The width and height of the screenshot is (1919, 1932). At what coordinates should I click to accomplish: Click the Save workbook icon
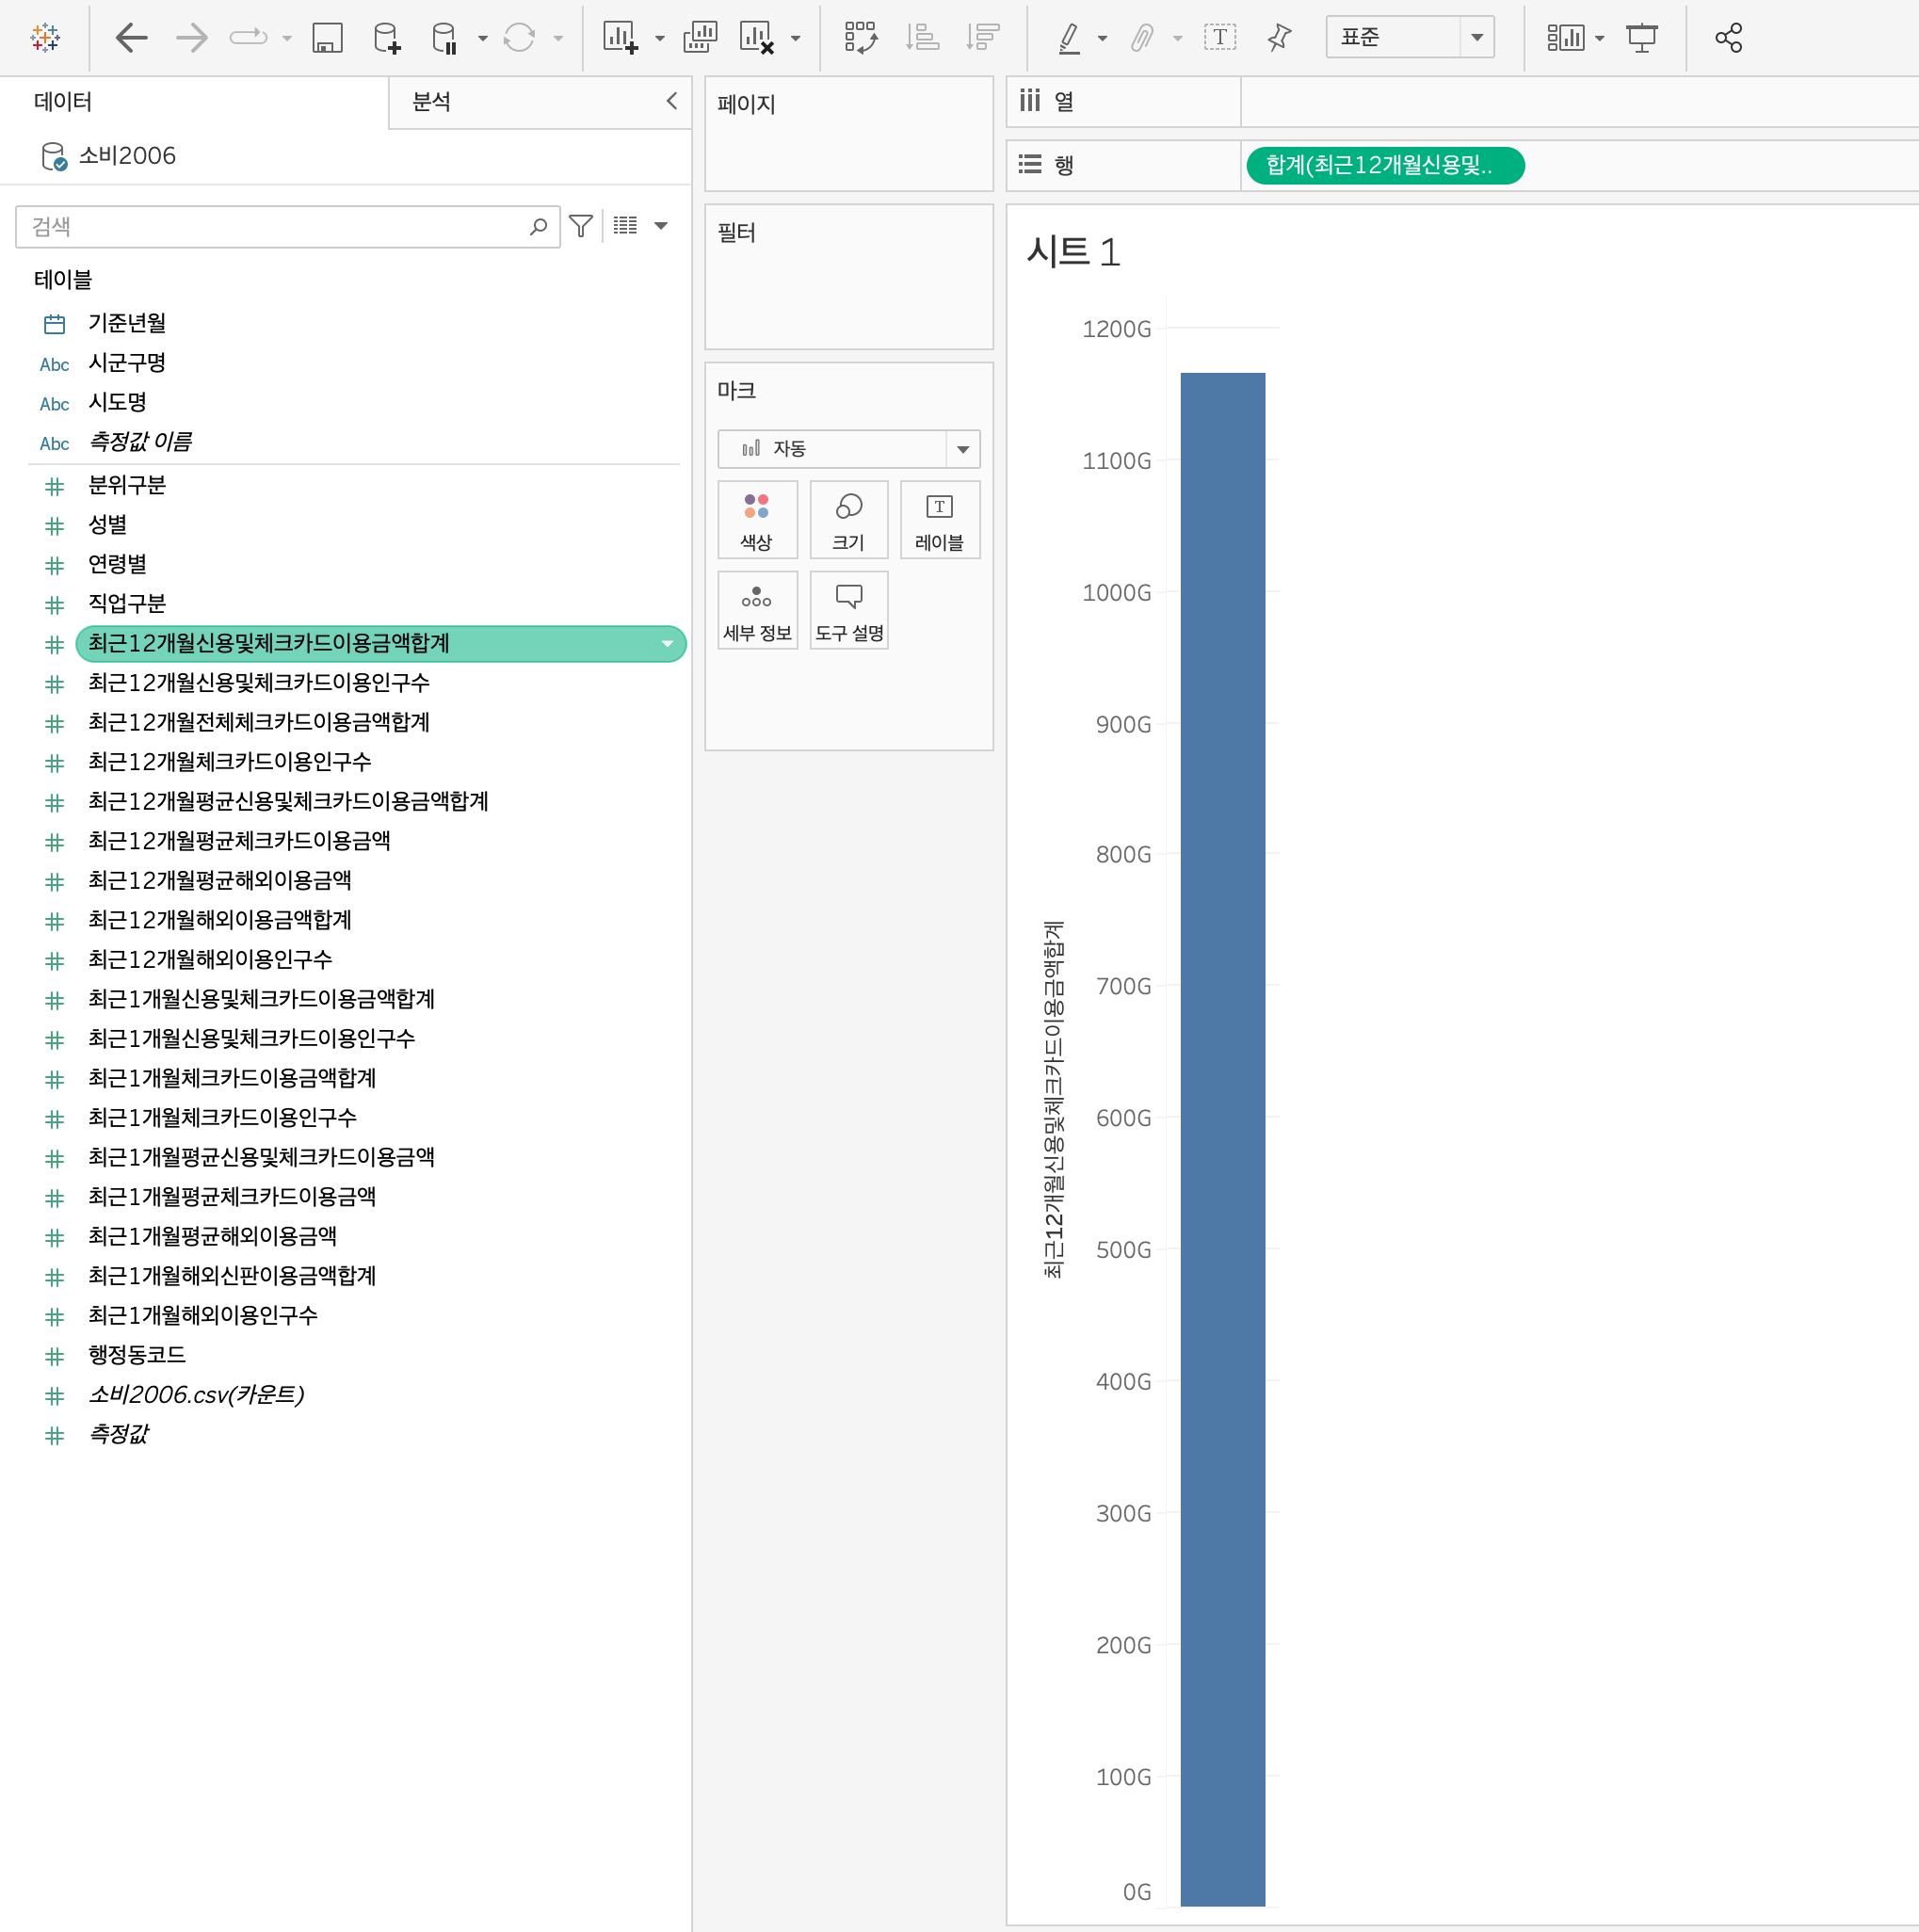click(327, 38)
